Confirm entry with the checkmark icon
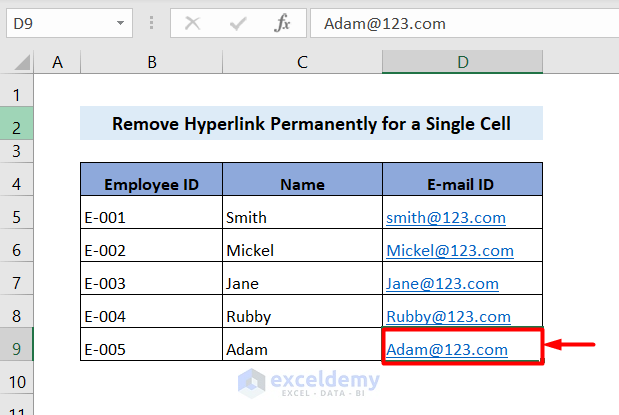619x415 pixels. (238, 23)
